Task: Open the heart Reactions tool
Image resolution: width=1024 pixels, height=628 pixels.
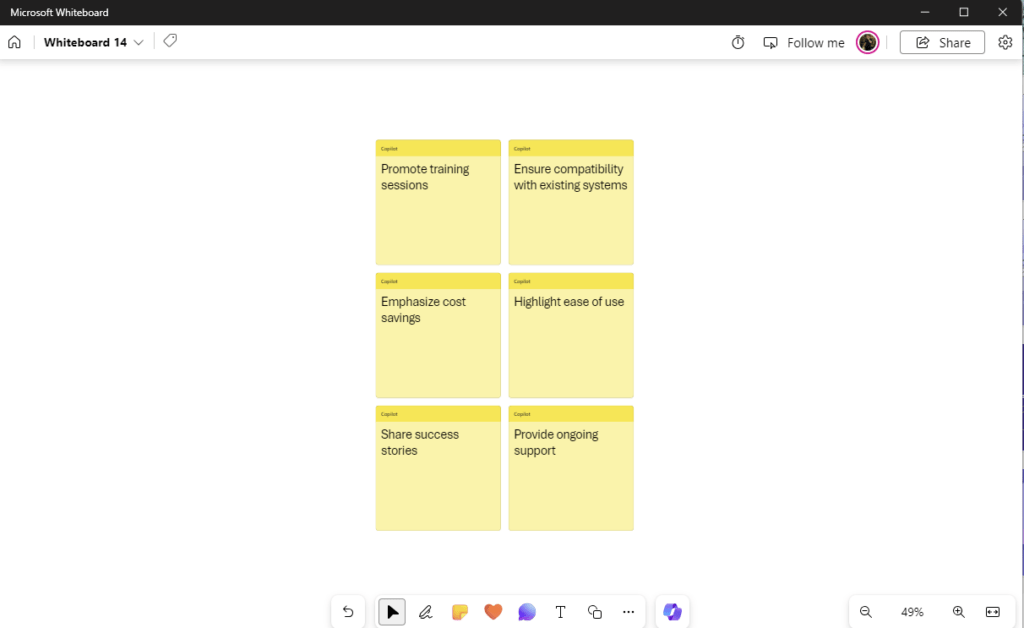Action: point(493,612)
